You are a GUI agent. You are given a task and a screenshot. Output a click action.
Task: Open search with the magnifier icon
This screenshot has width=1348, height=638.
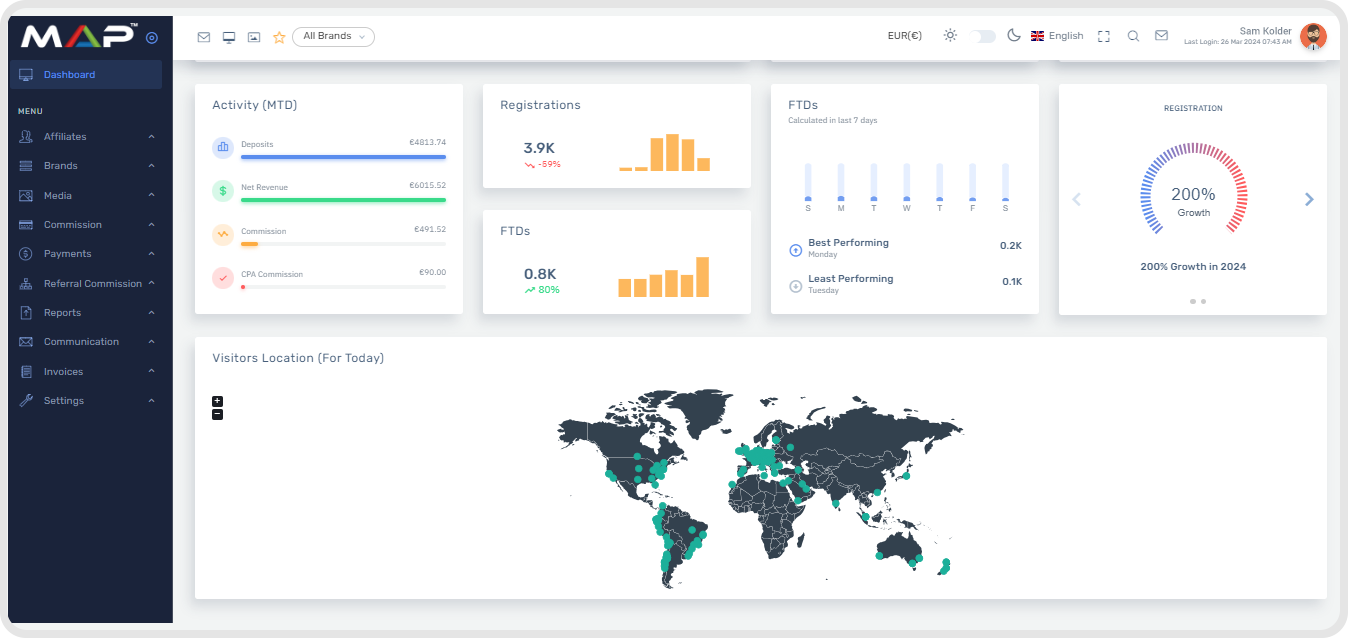1133,36
